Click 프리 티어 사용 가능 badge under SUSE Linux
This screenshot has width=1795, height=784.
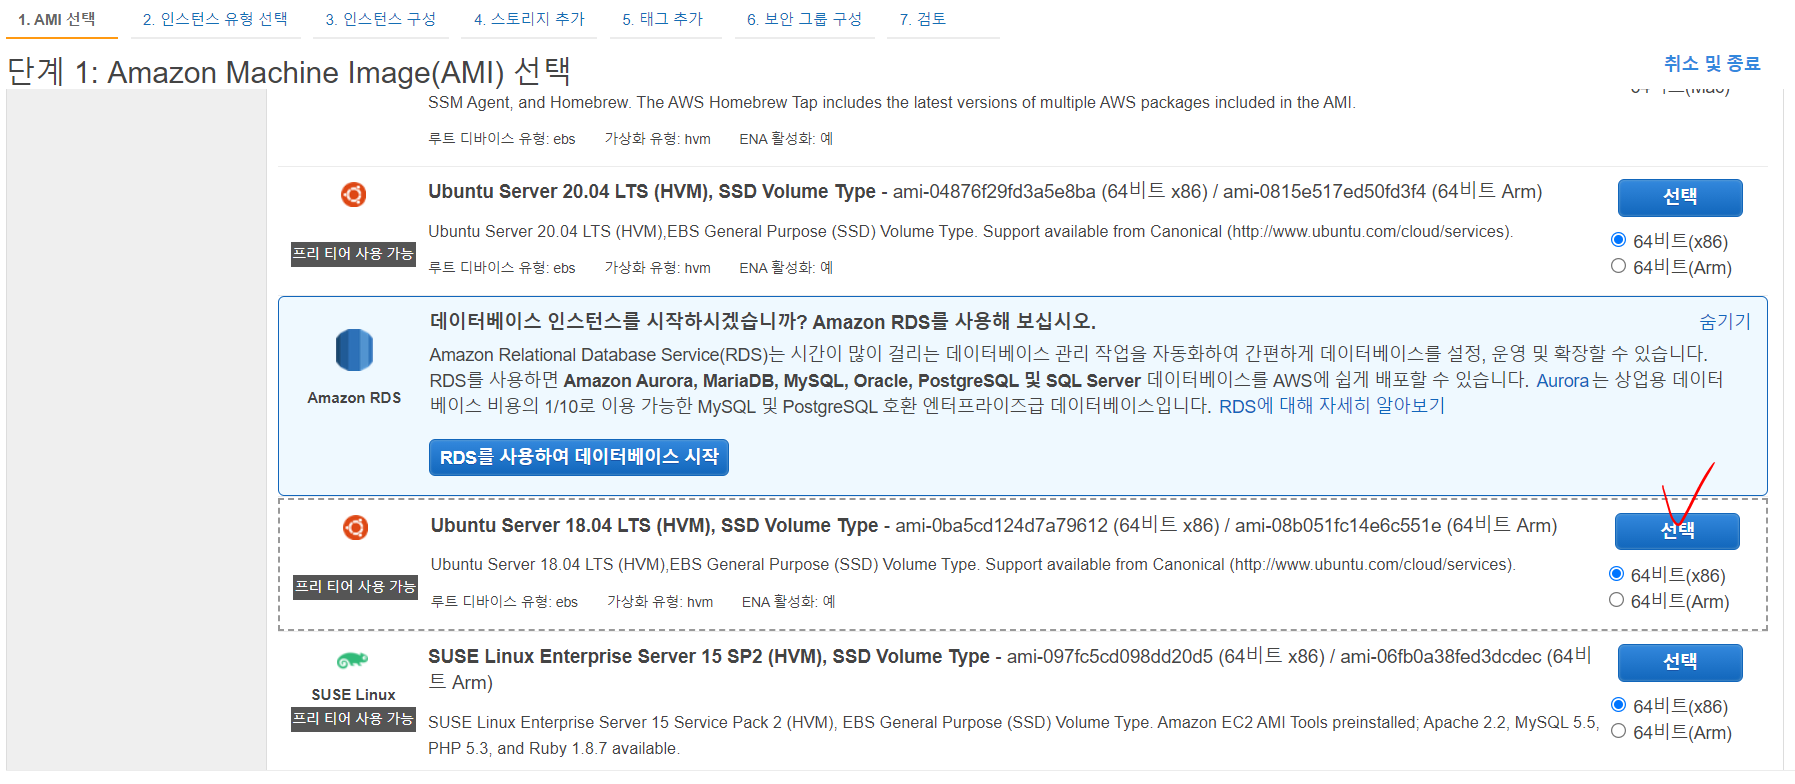point(353,719)
